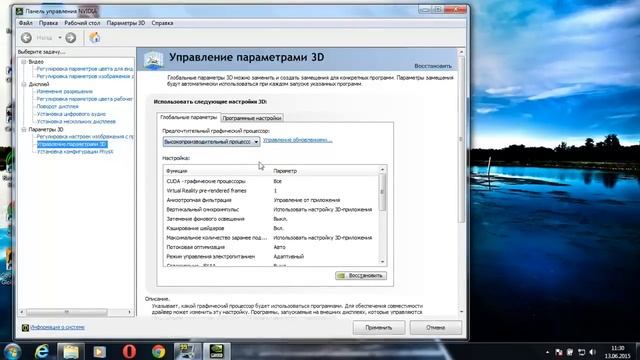Image resolution: width=640 pixels, height=360 pixels.
Task: Select Регулировка параметров изображения under Видео
Action: [x=85, y=76]
